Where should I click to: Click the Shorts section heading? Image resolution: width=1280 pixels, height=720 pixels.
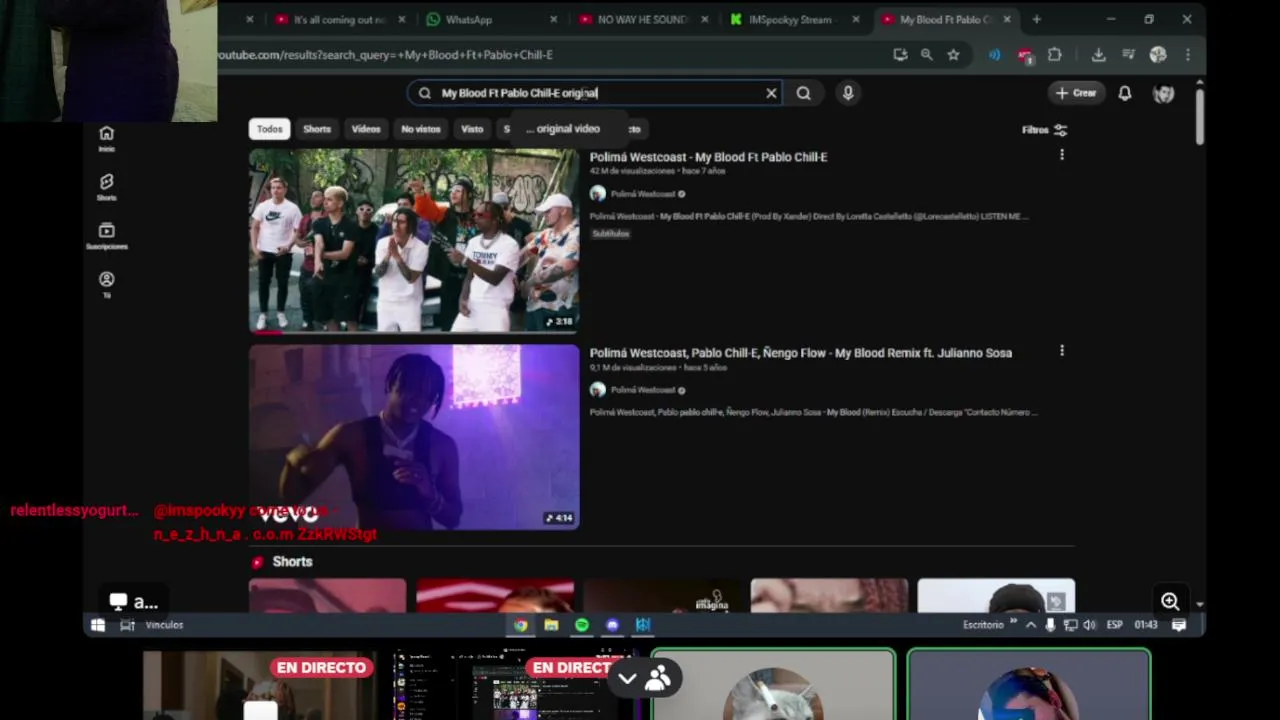pyautogui.click(x=292, y=562)
